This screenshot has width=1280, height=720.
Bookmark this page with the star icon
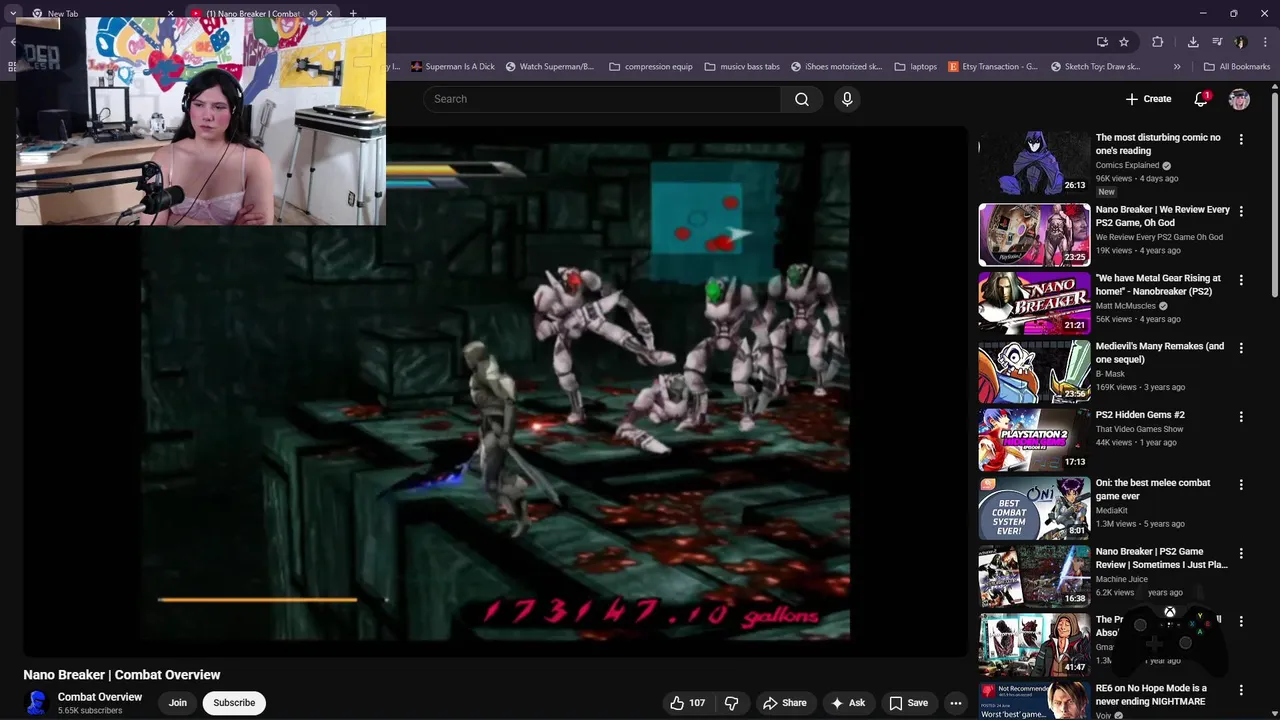(1124, 42)
